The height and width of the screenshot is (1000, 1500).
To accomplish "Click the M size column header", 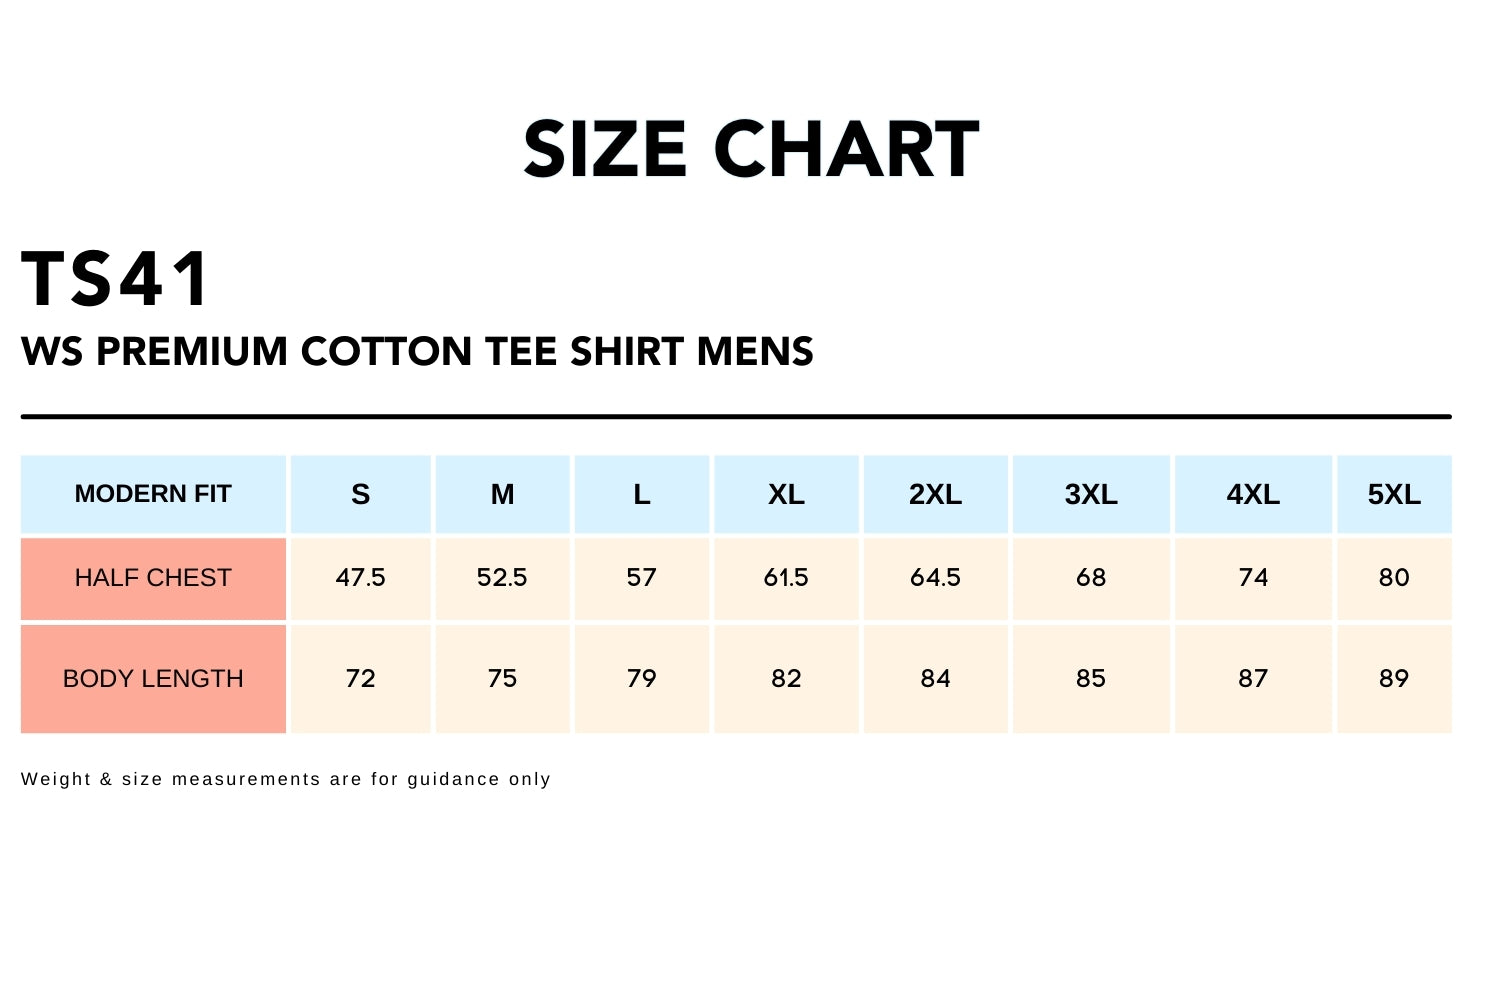I will [502, 494].
